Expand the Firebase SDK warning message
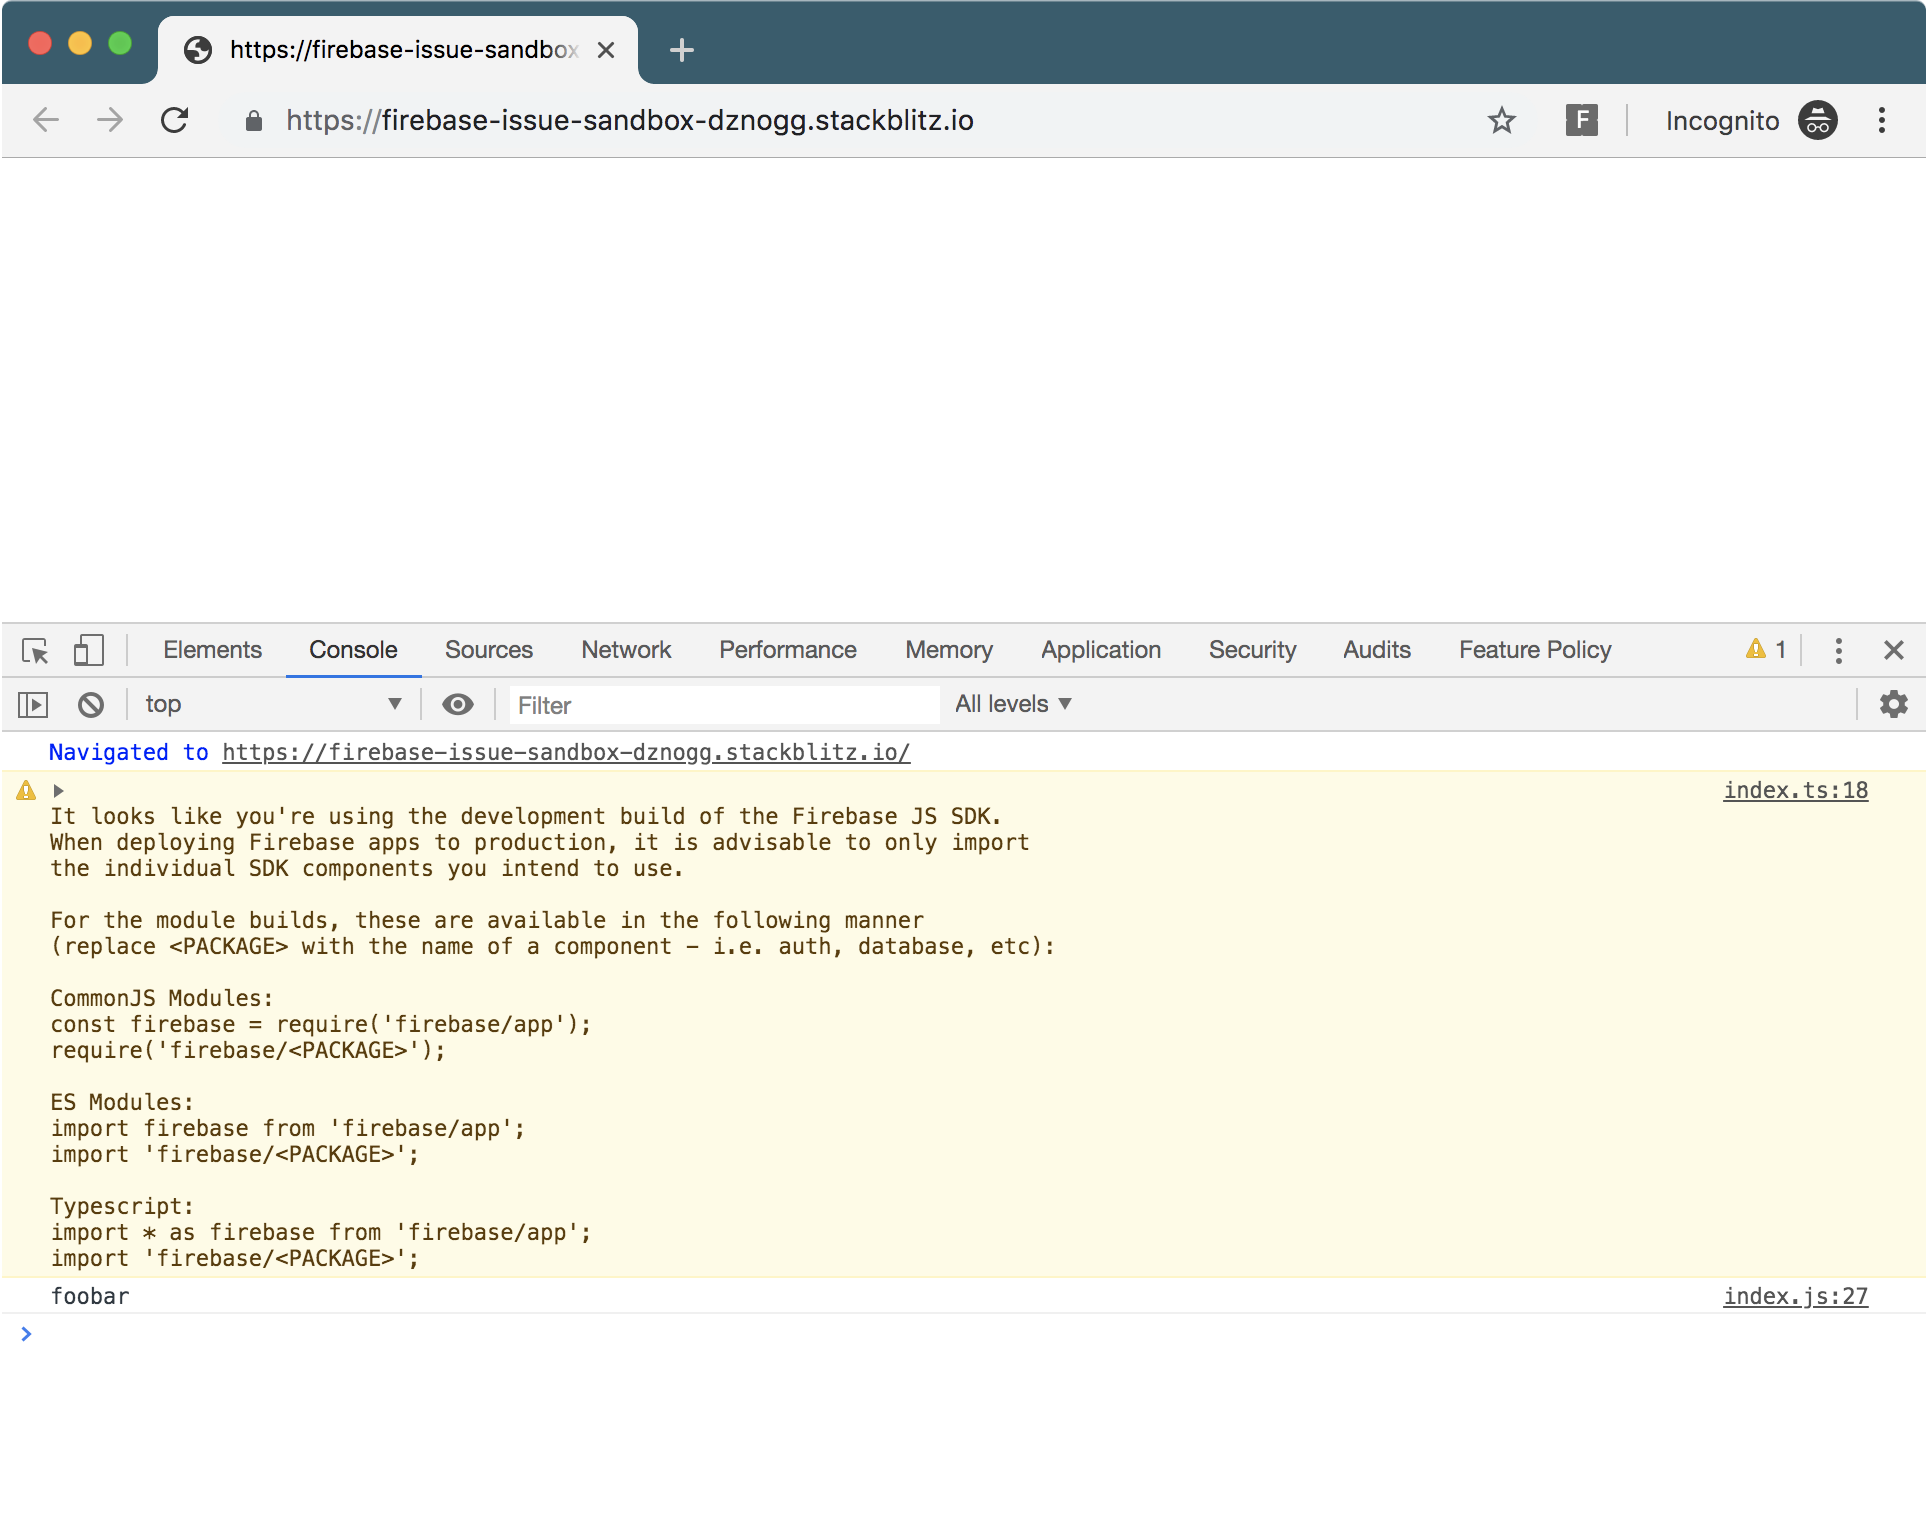This screenshot has width=1926, height=1514. [59, 791]
